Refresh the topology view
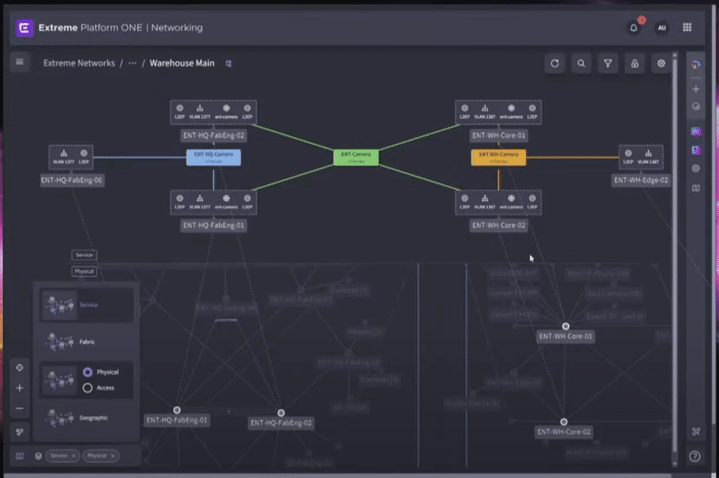719x478 pixels. [x=554, y=63]
